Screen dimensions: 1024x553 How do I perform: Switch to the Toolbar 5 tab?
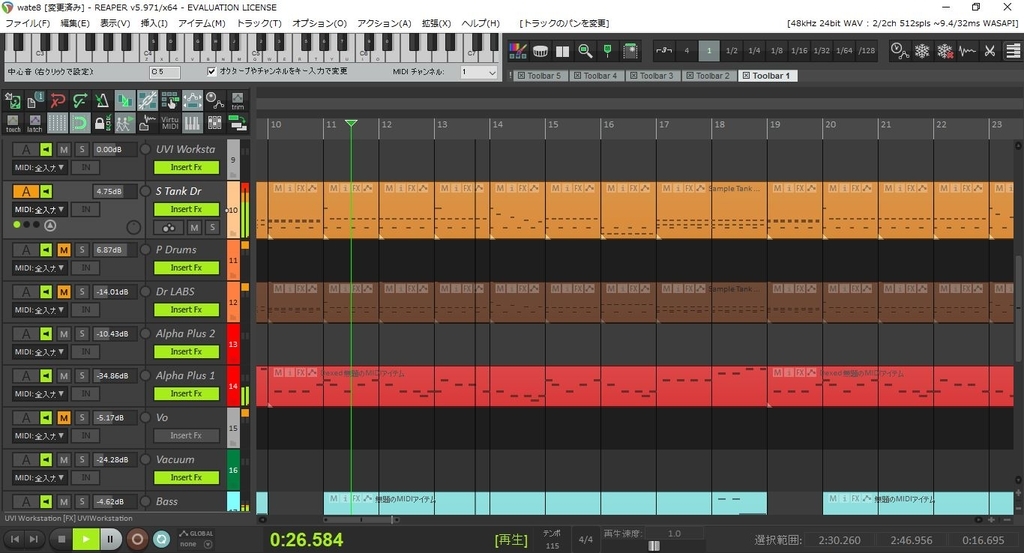pos(539,76)
